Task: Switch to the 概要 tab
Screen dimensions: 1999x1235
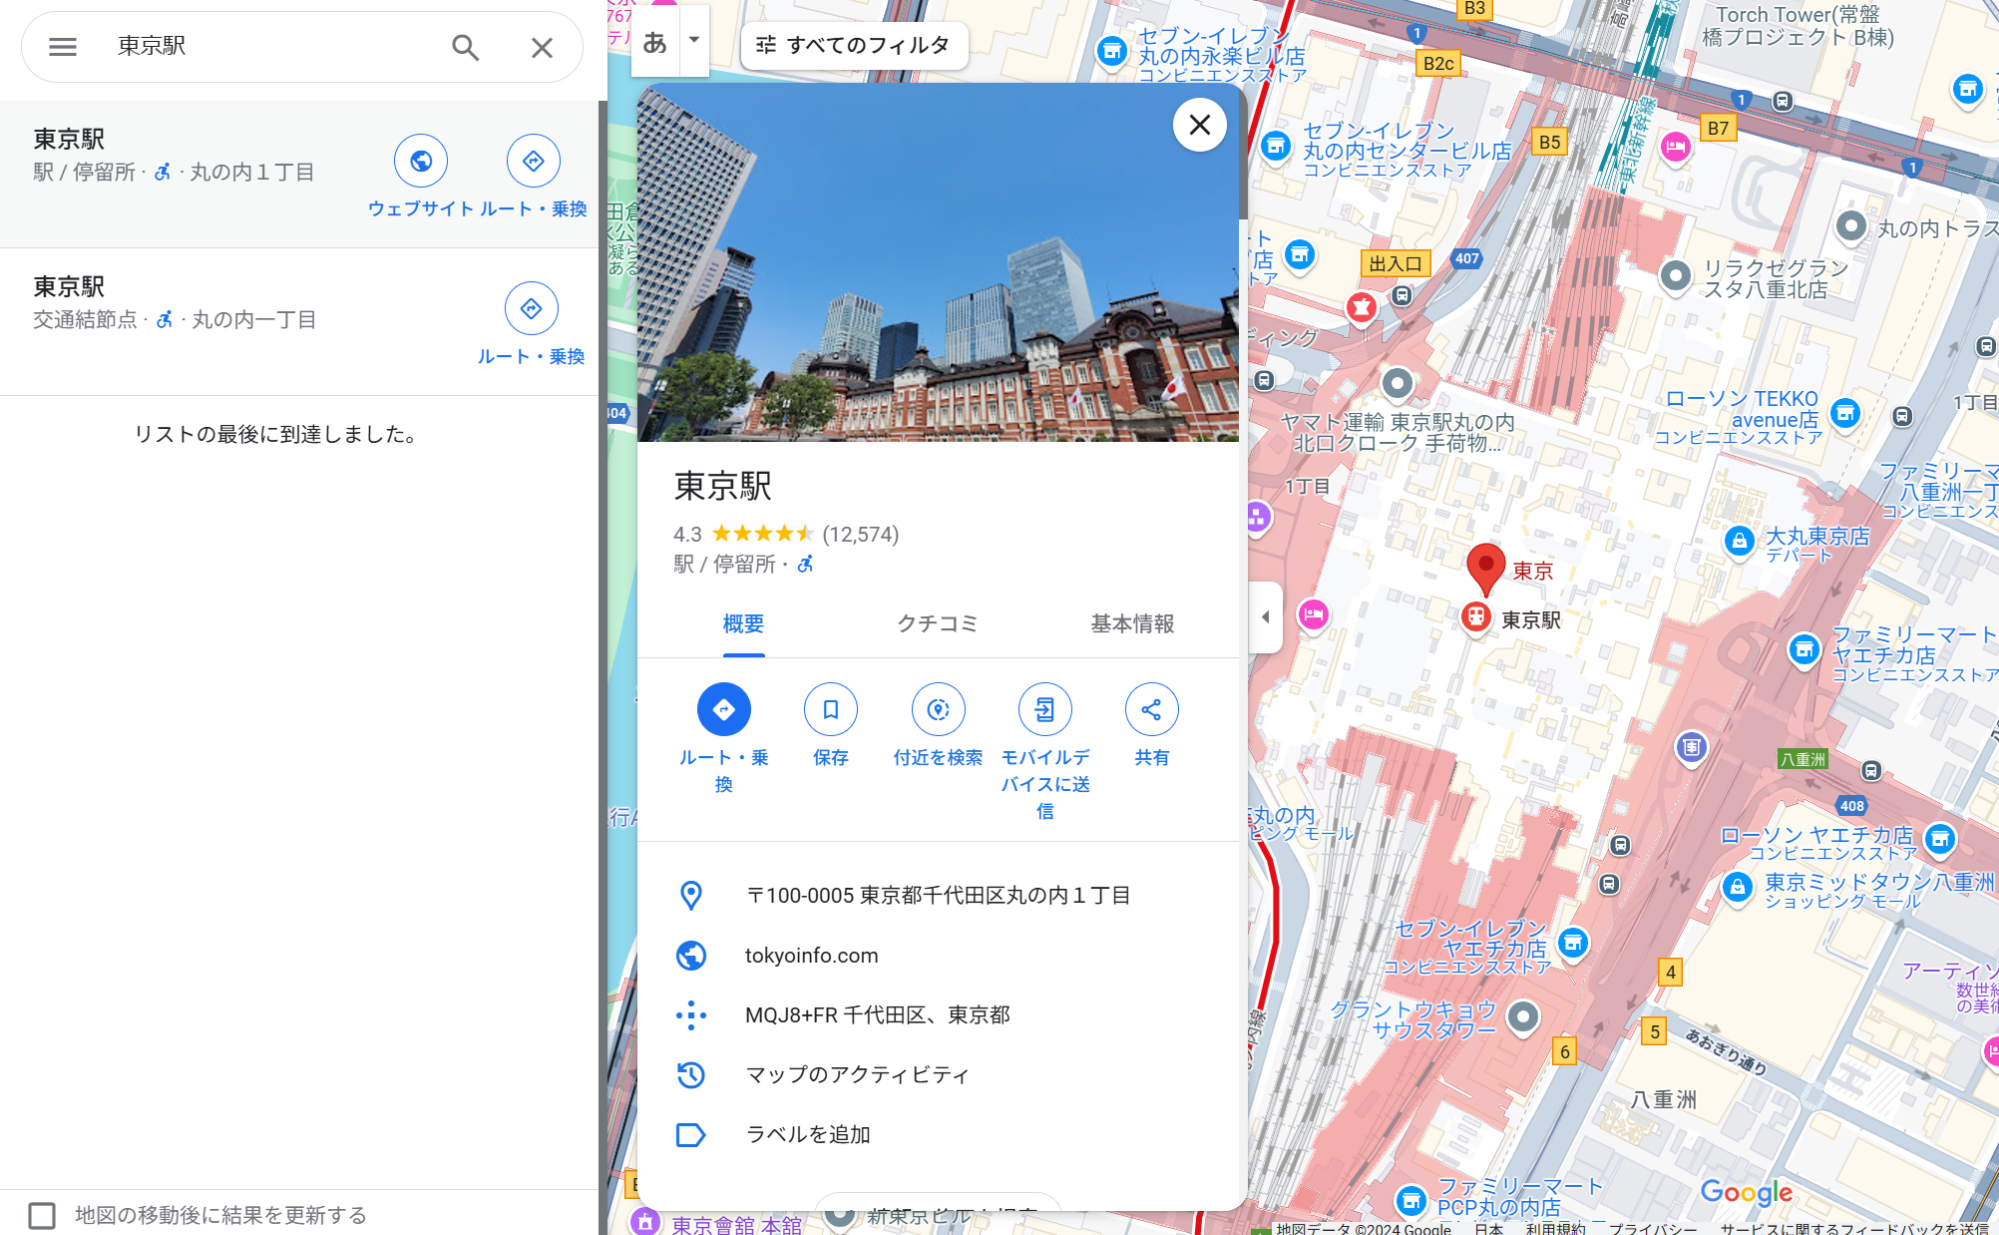Action: tap(743, 624)
